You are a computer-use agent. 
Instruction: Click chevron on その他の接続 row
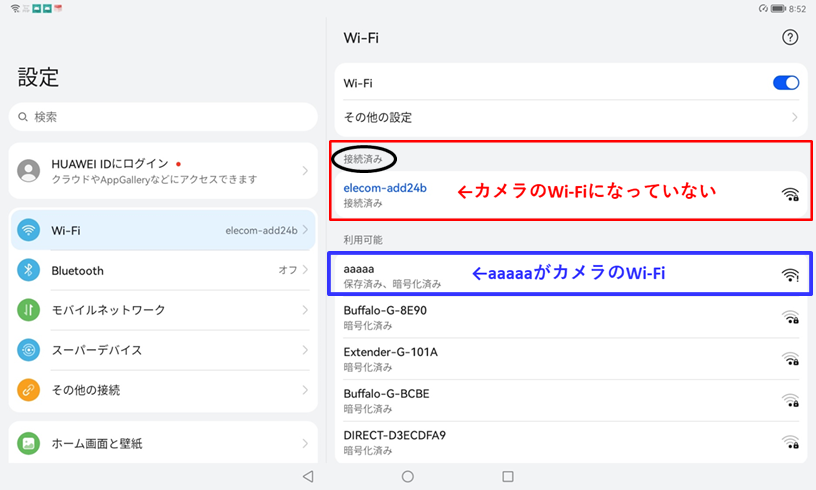pyautogui.click(x=305, y=390)
